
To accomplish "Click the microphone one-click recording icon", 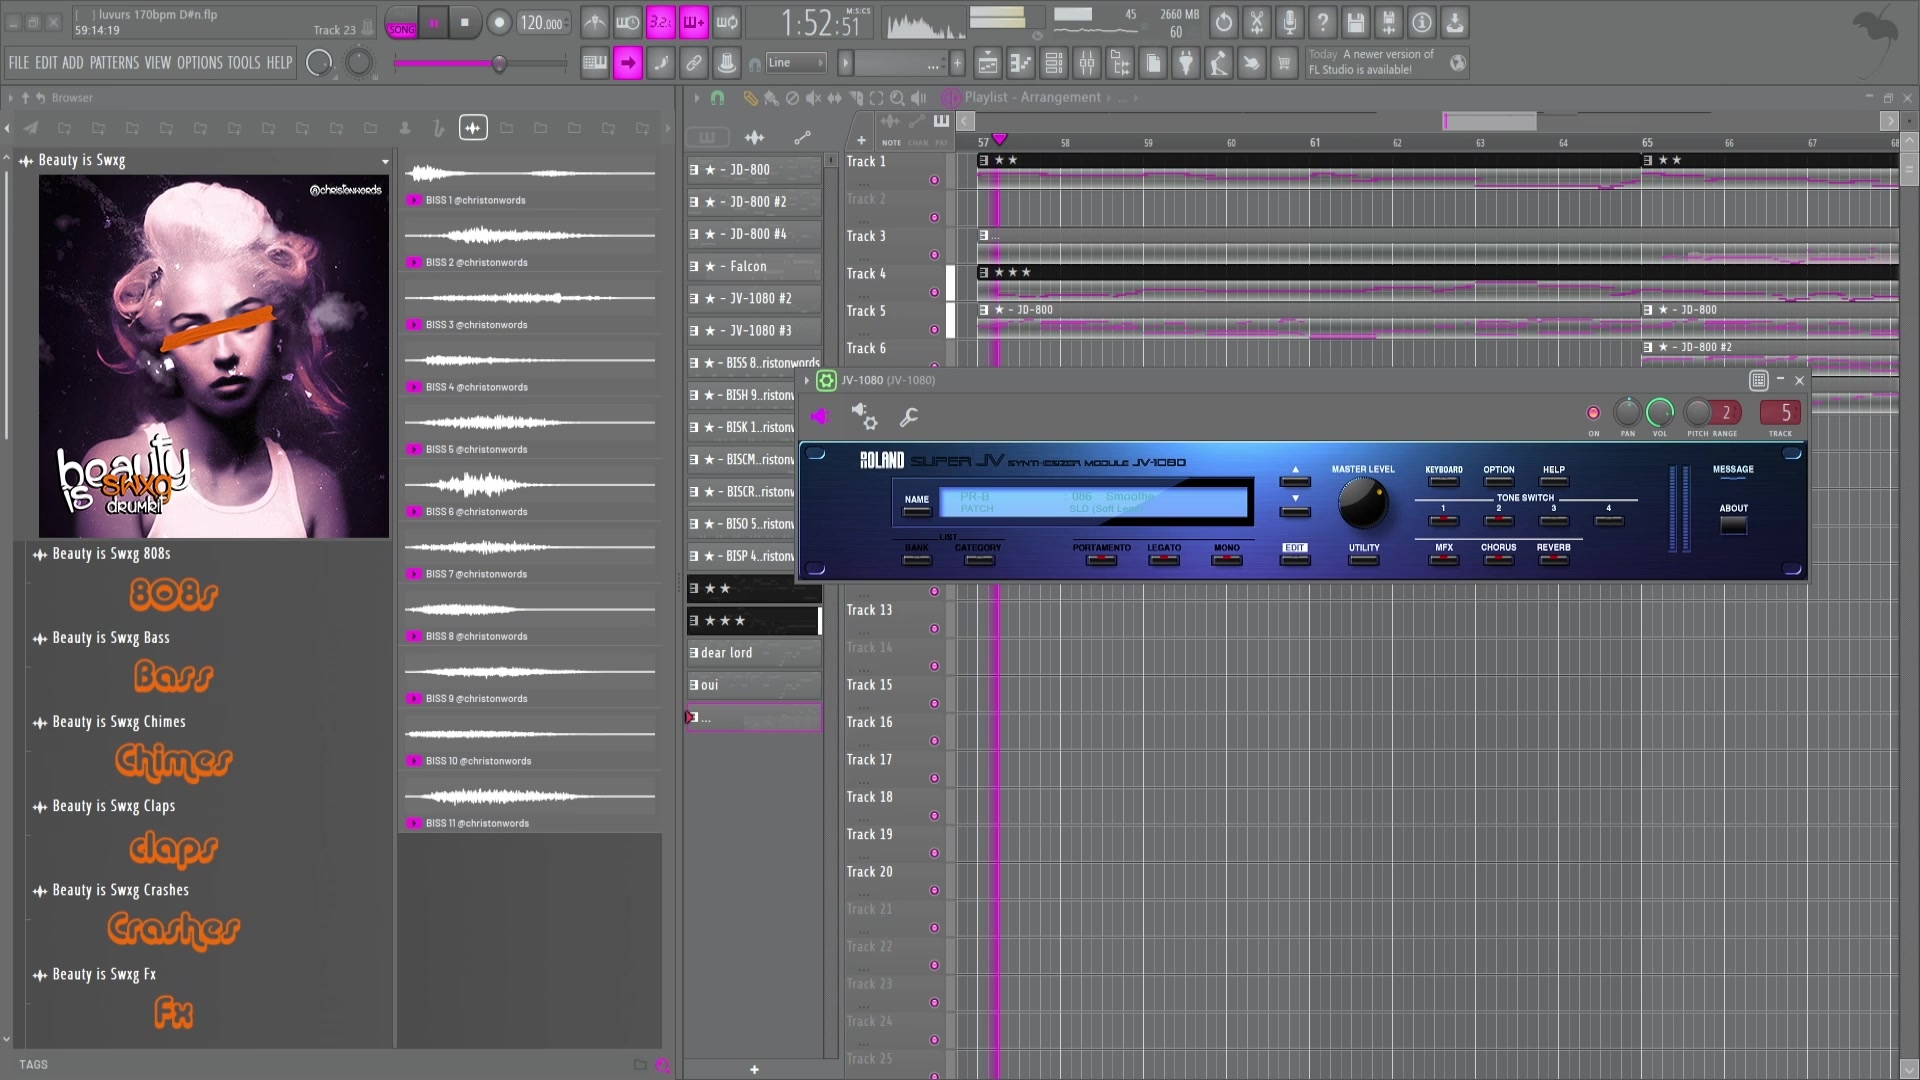I will point(1290,22).
